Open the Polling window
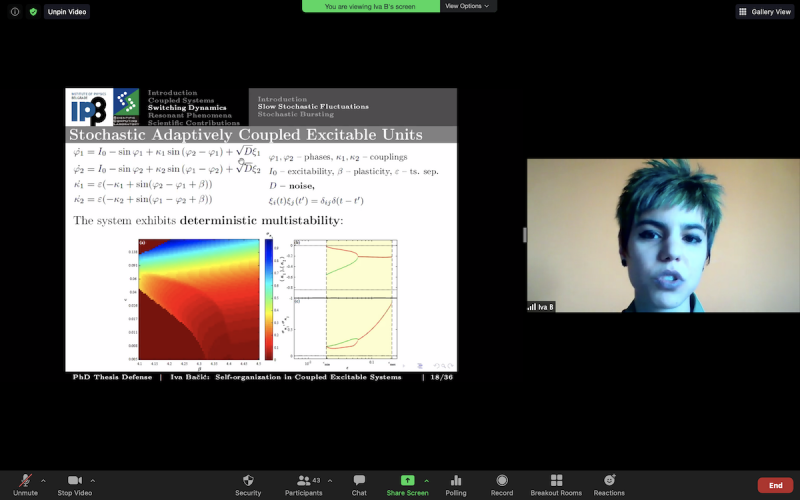The height and width of the screenshot is (500, 800). coord(456,484)
